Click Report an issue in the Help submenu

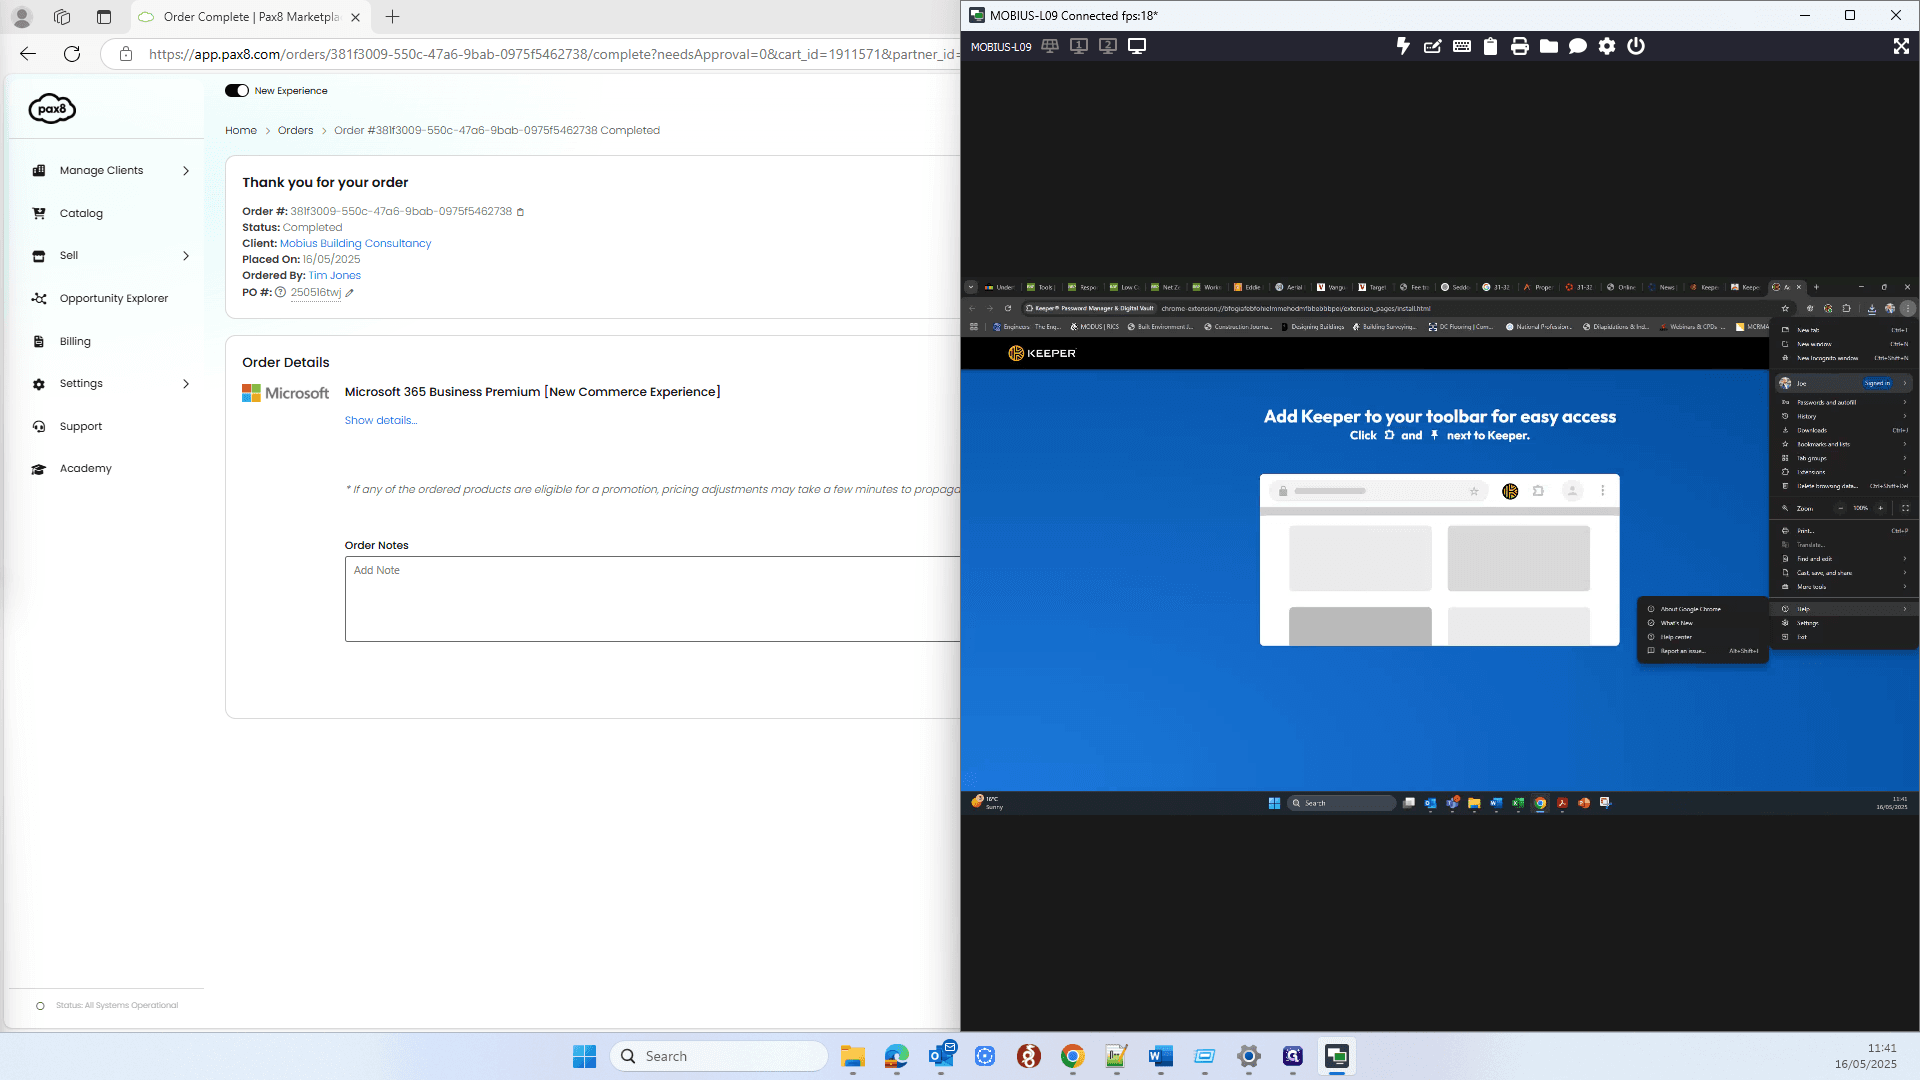[1703, 651]
